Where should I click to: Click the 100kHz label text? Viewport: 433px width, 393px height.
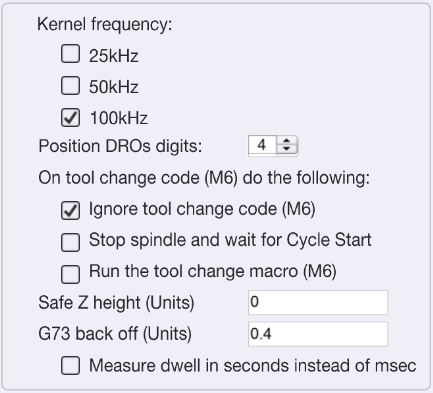click(119, 118)
